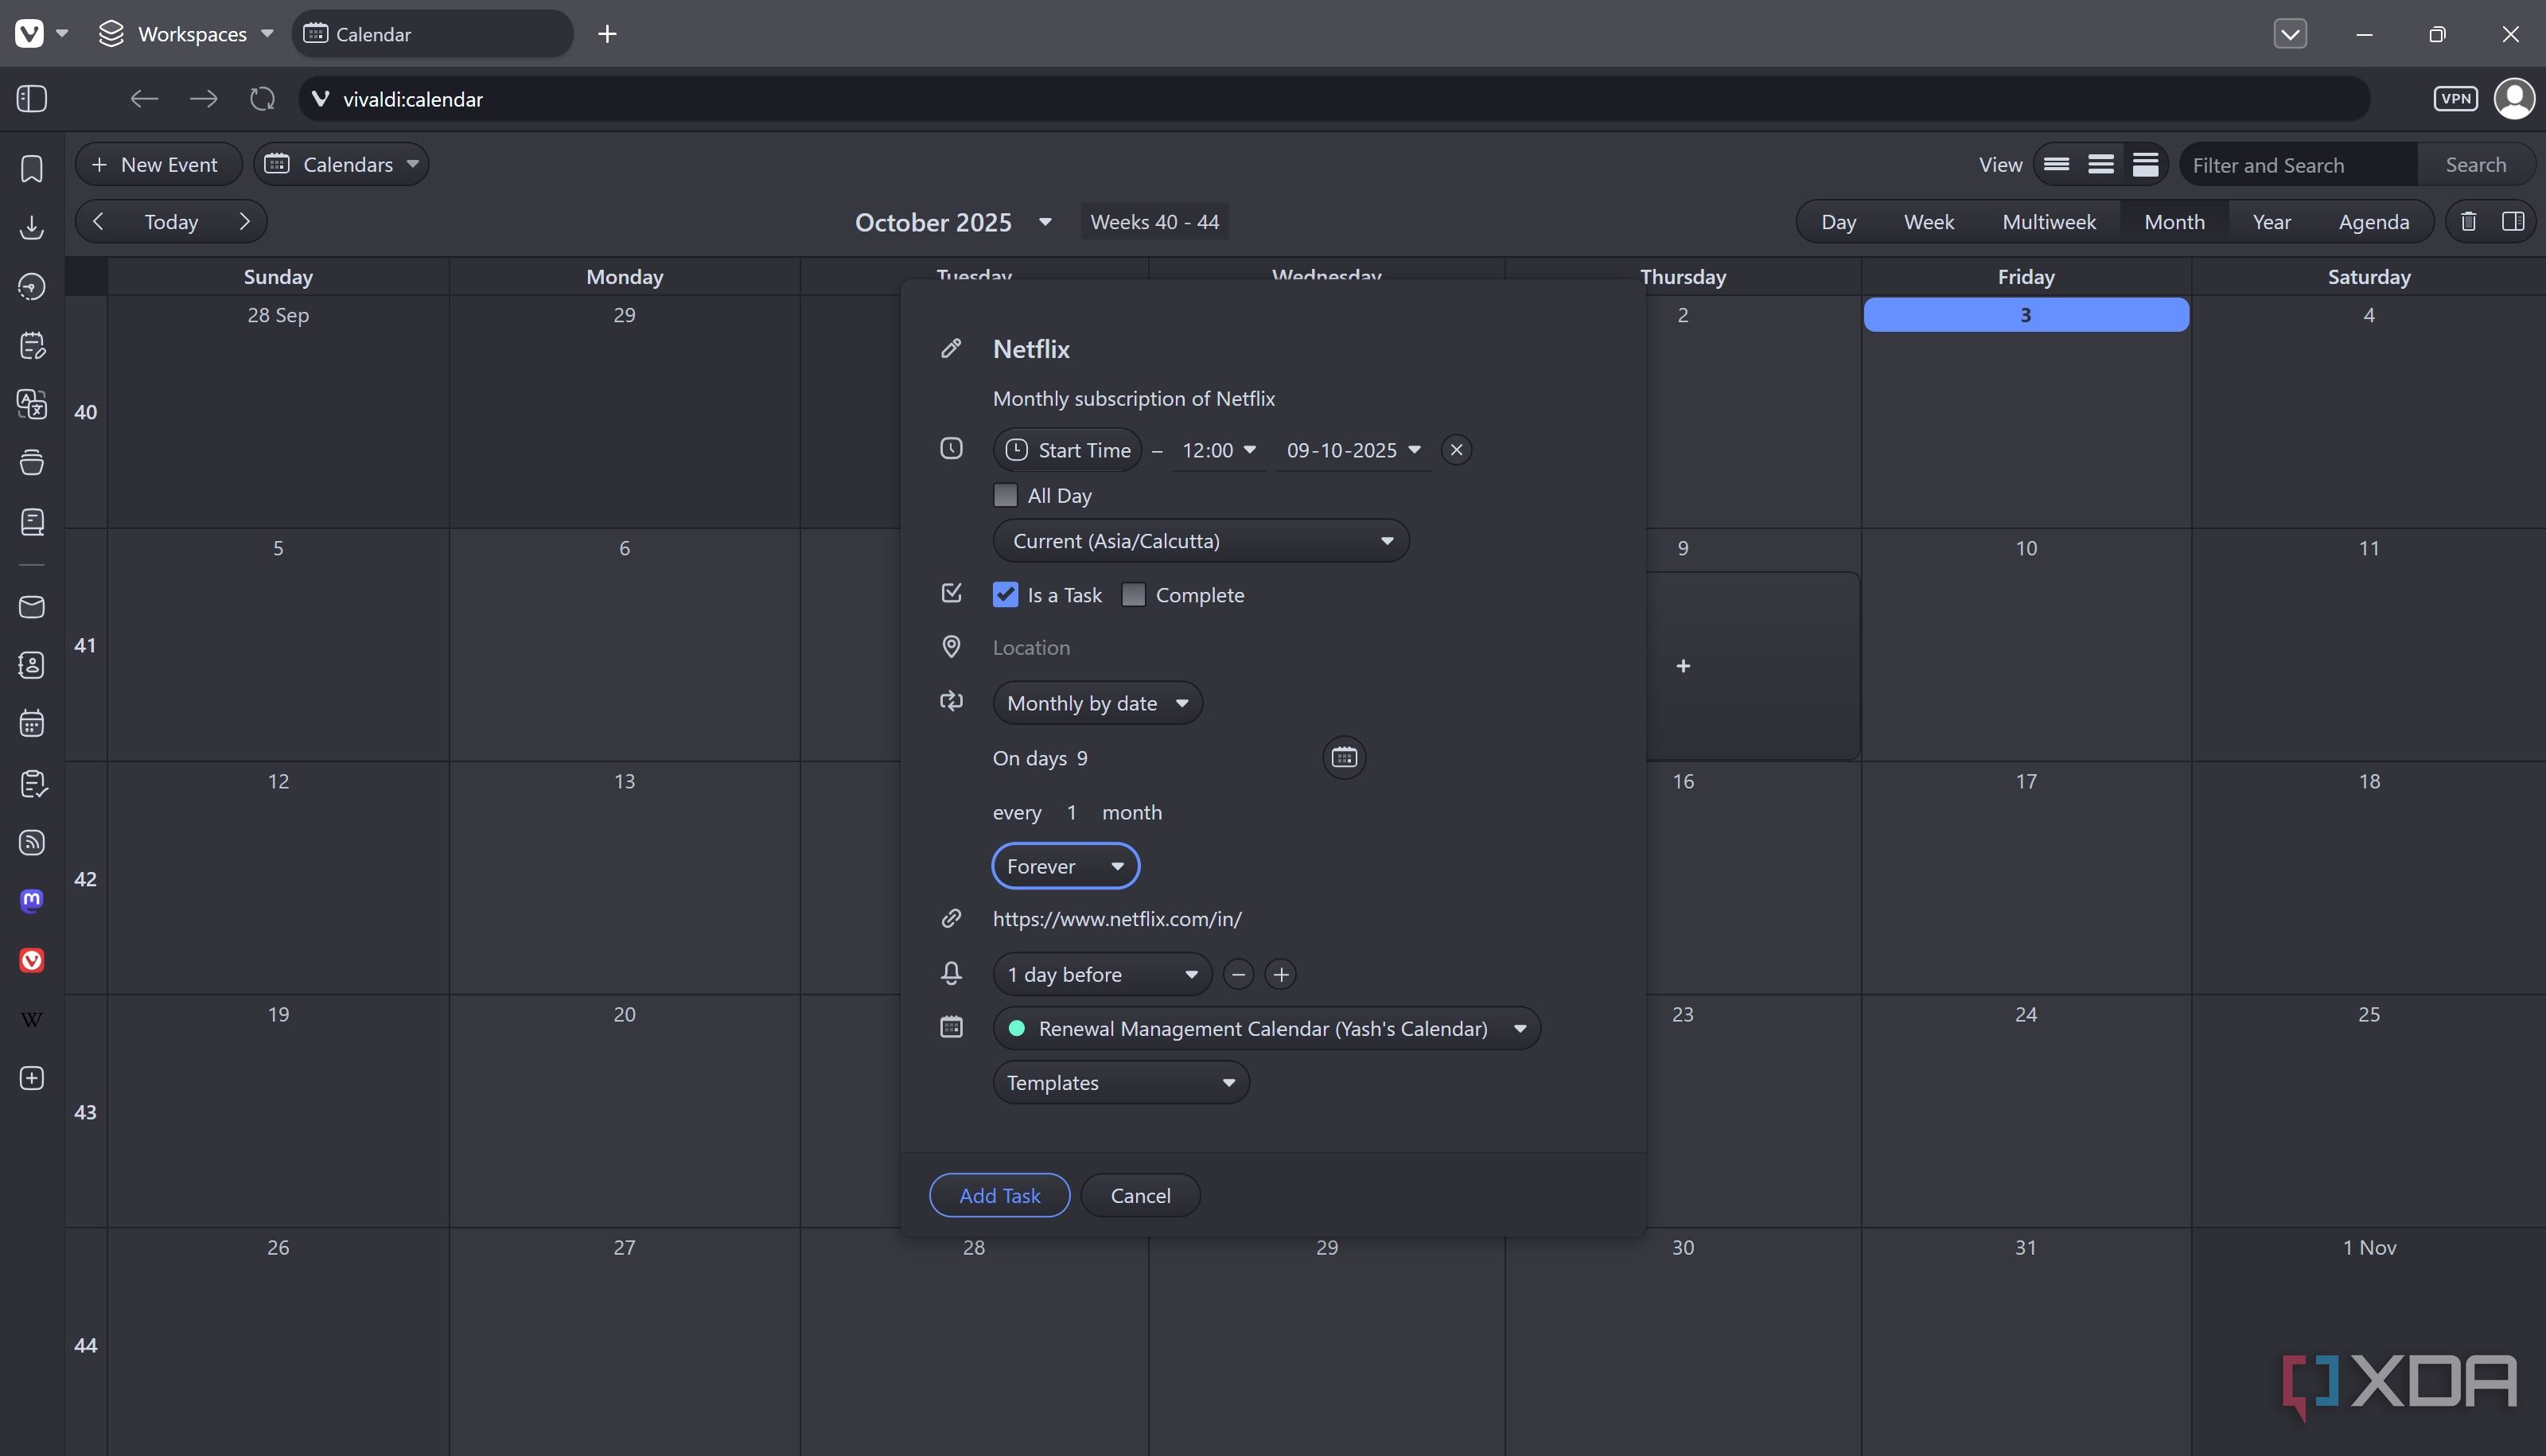Viewport: 2546px width, 1456px height.
Task: Add another reminder with the plus button
Action: [1281, 975]
